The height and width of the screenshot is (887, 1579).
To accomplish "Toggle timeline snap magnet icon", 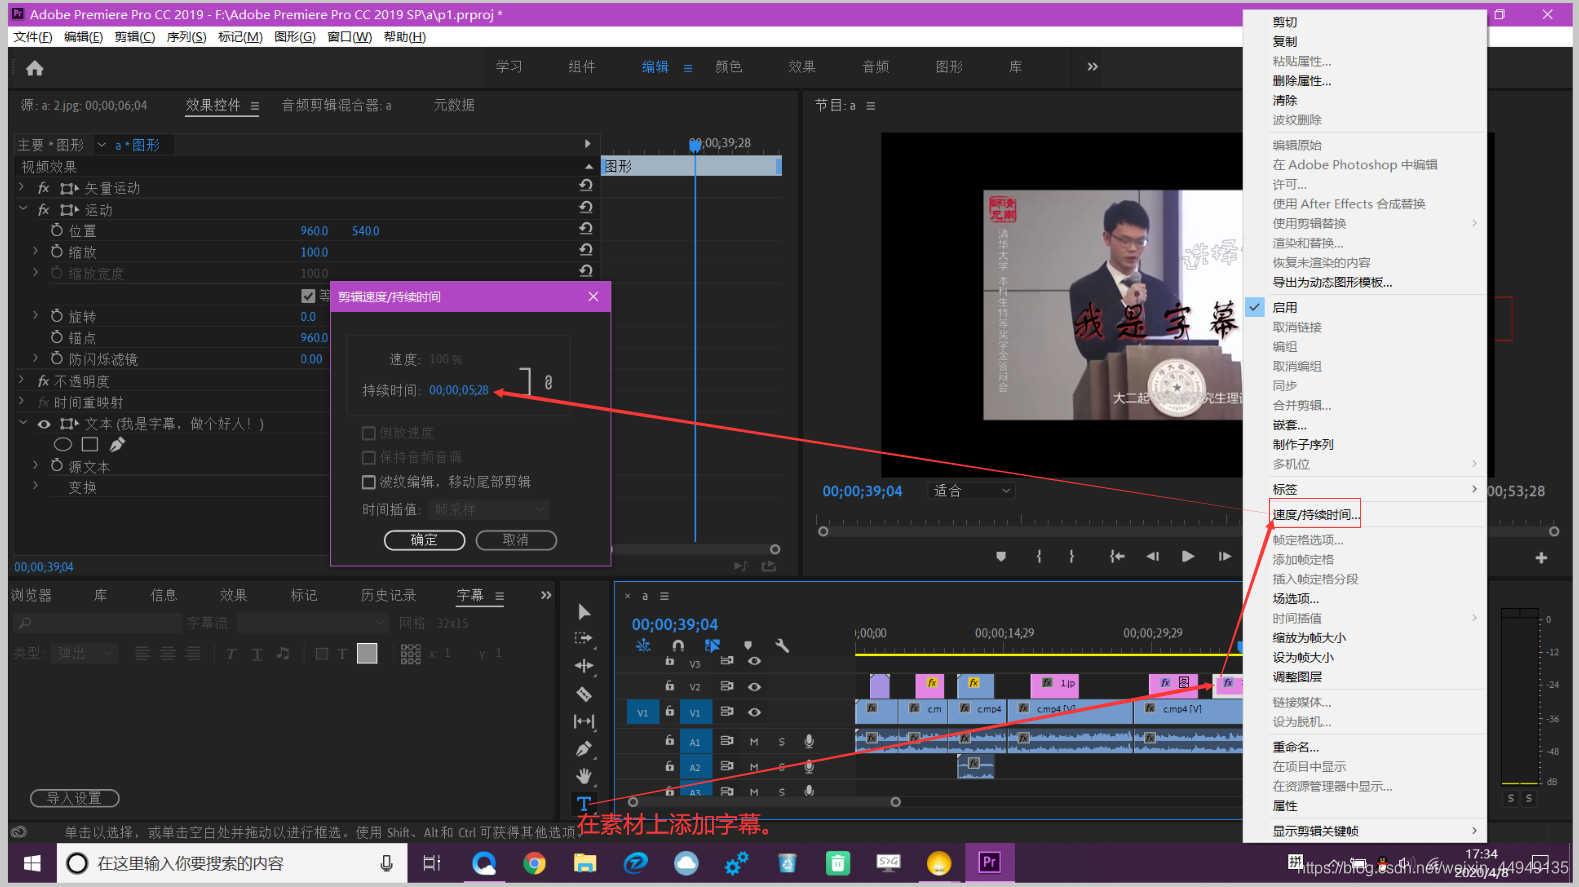I will pos(678,646).
